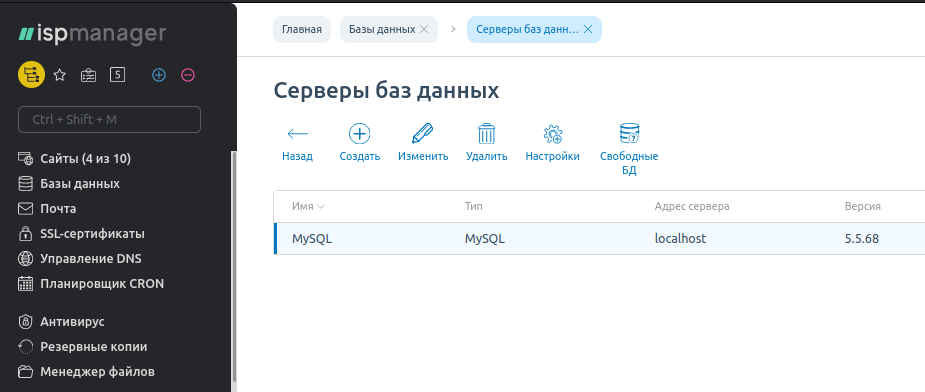925x392 pixels.
Task: Open Планировщик CRON menu item
Action: click(102, 283)
